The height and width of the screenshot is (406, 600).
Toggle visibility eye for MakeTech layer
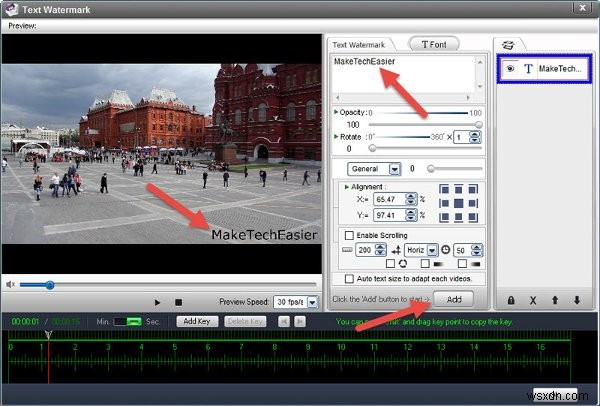tap(510, 68)
